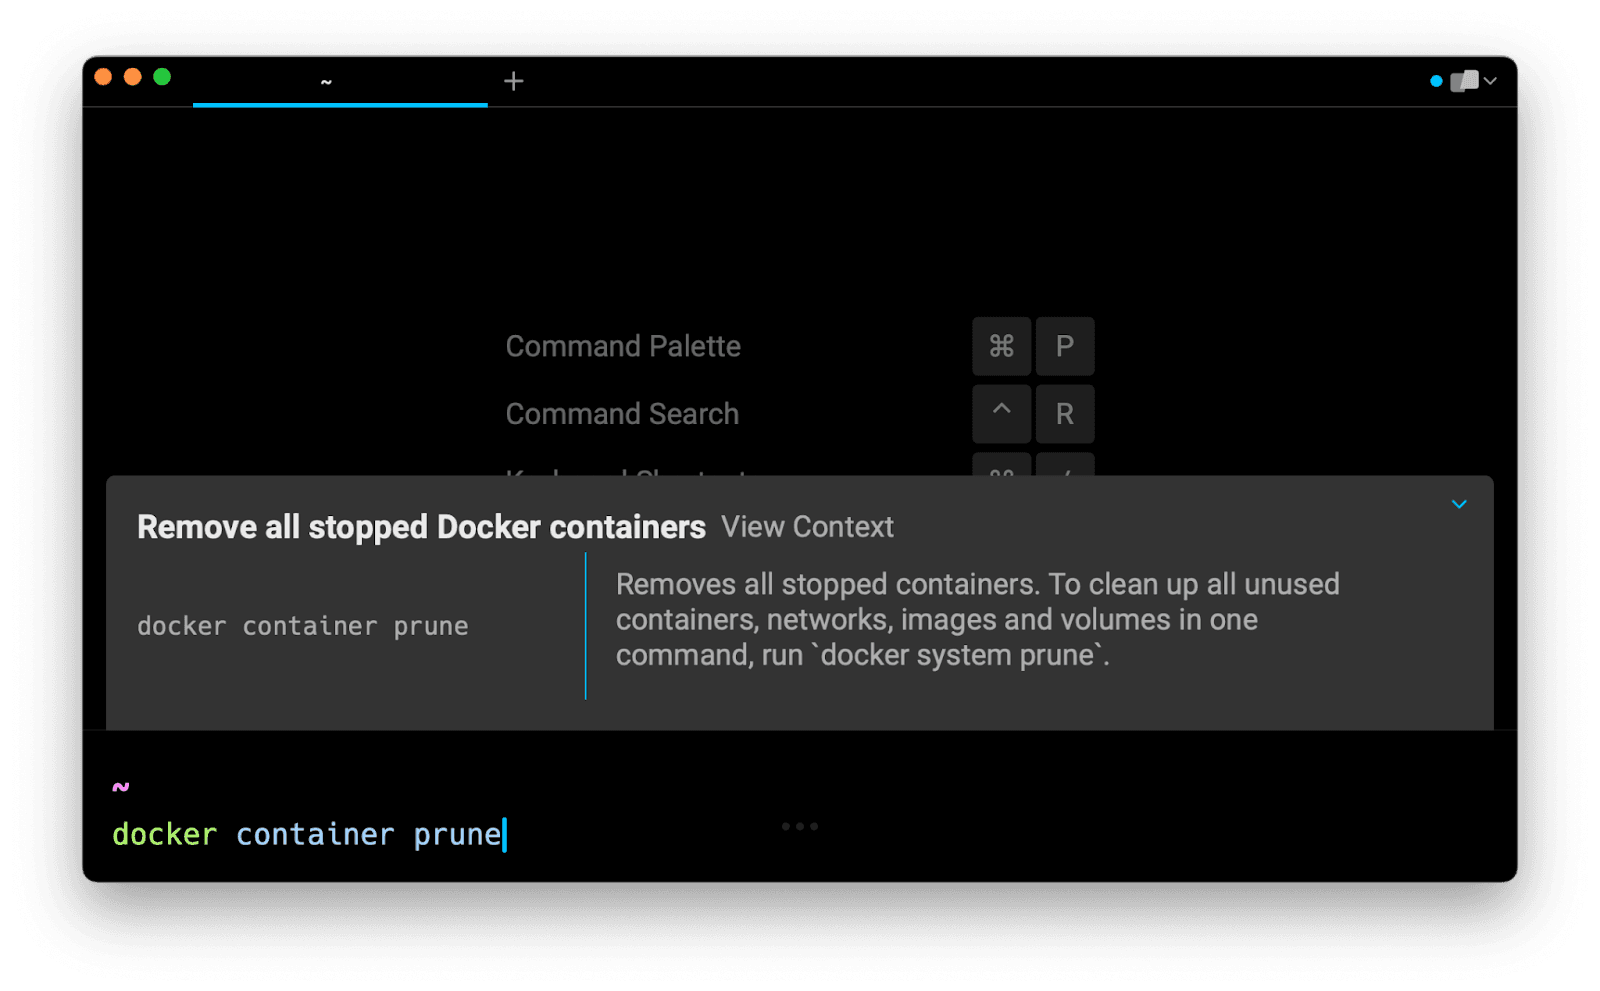Open the dropdown chevron beside the avatar
This screenshot has width=1600, height=991.
tap(1490, 81)
